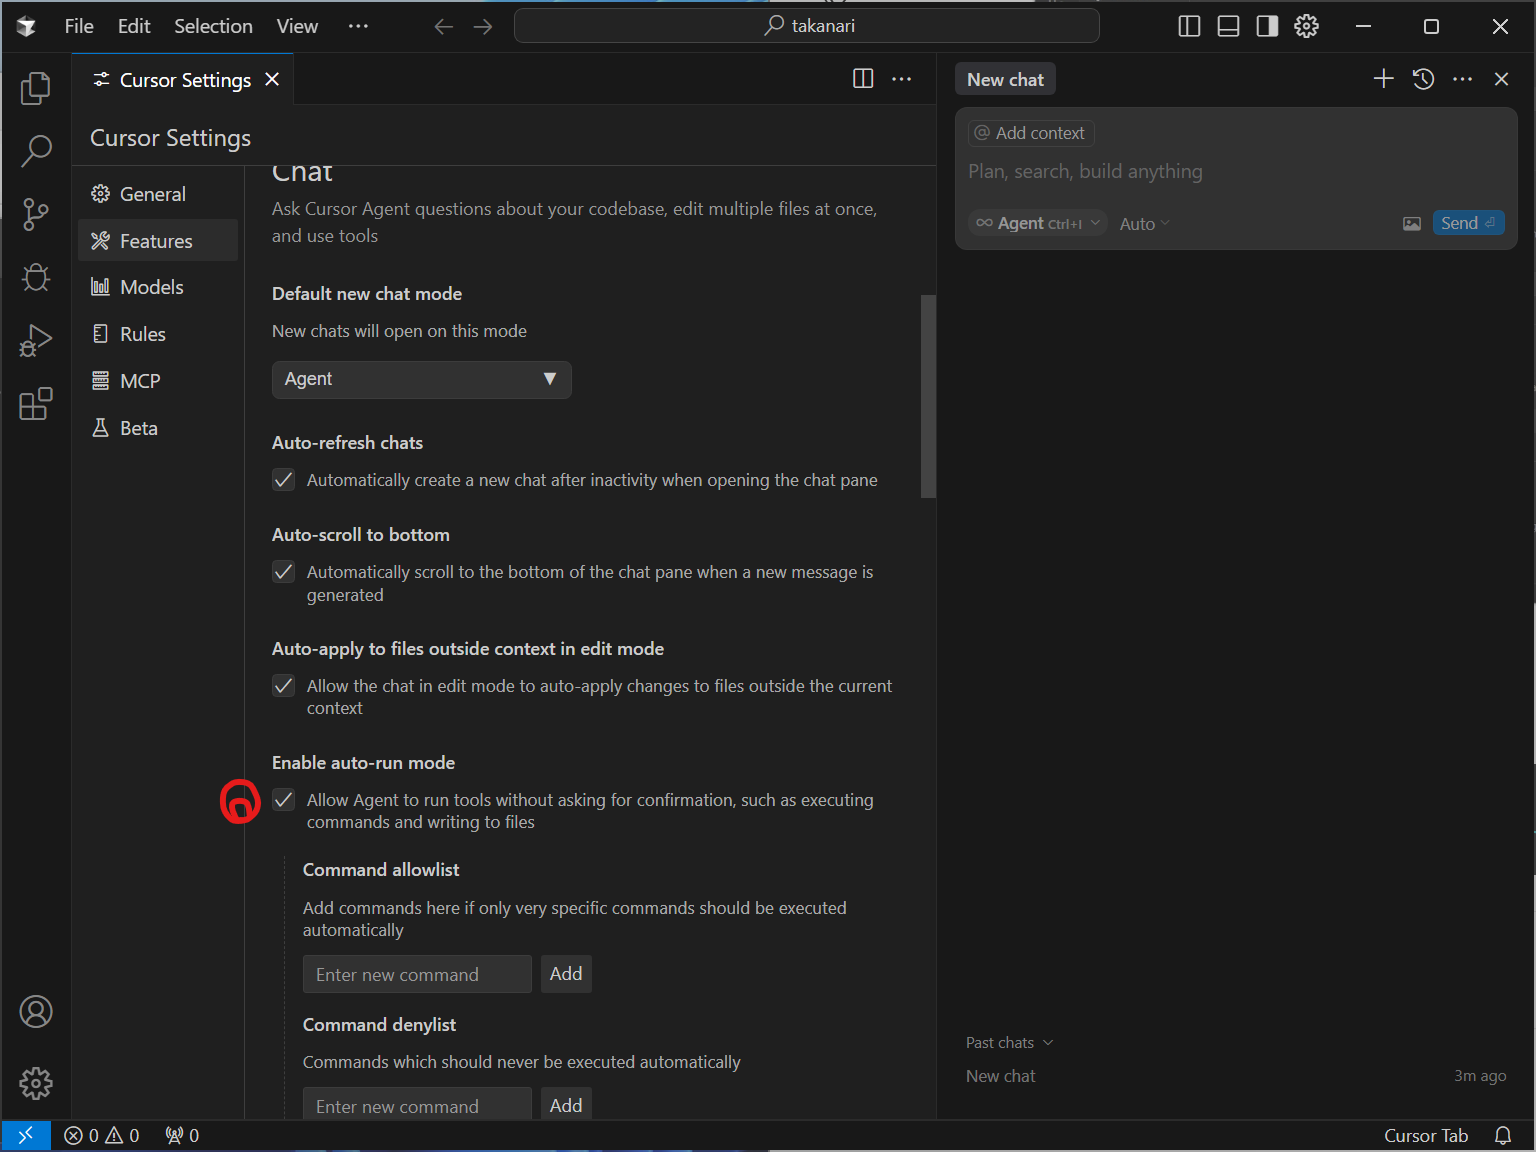This screenshot has height=1152, width=1536.
Task: Go to Models settings section
Action: click(x=158, y=287)
